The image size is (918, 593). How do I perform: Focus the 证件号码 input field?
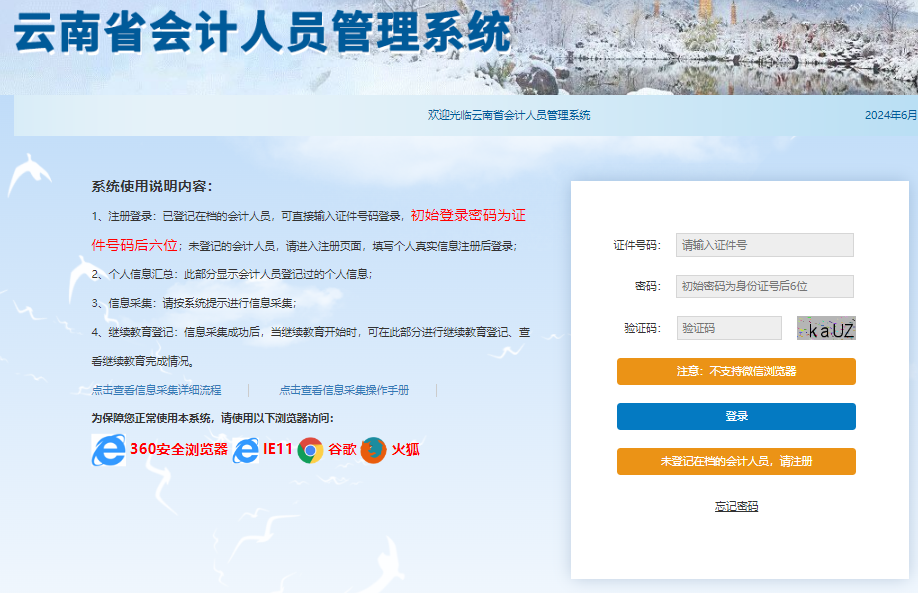[765, 245]
